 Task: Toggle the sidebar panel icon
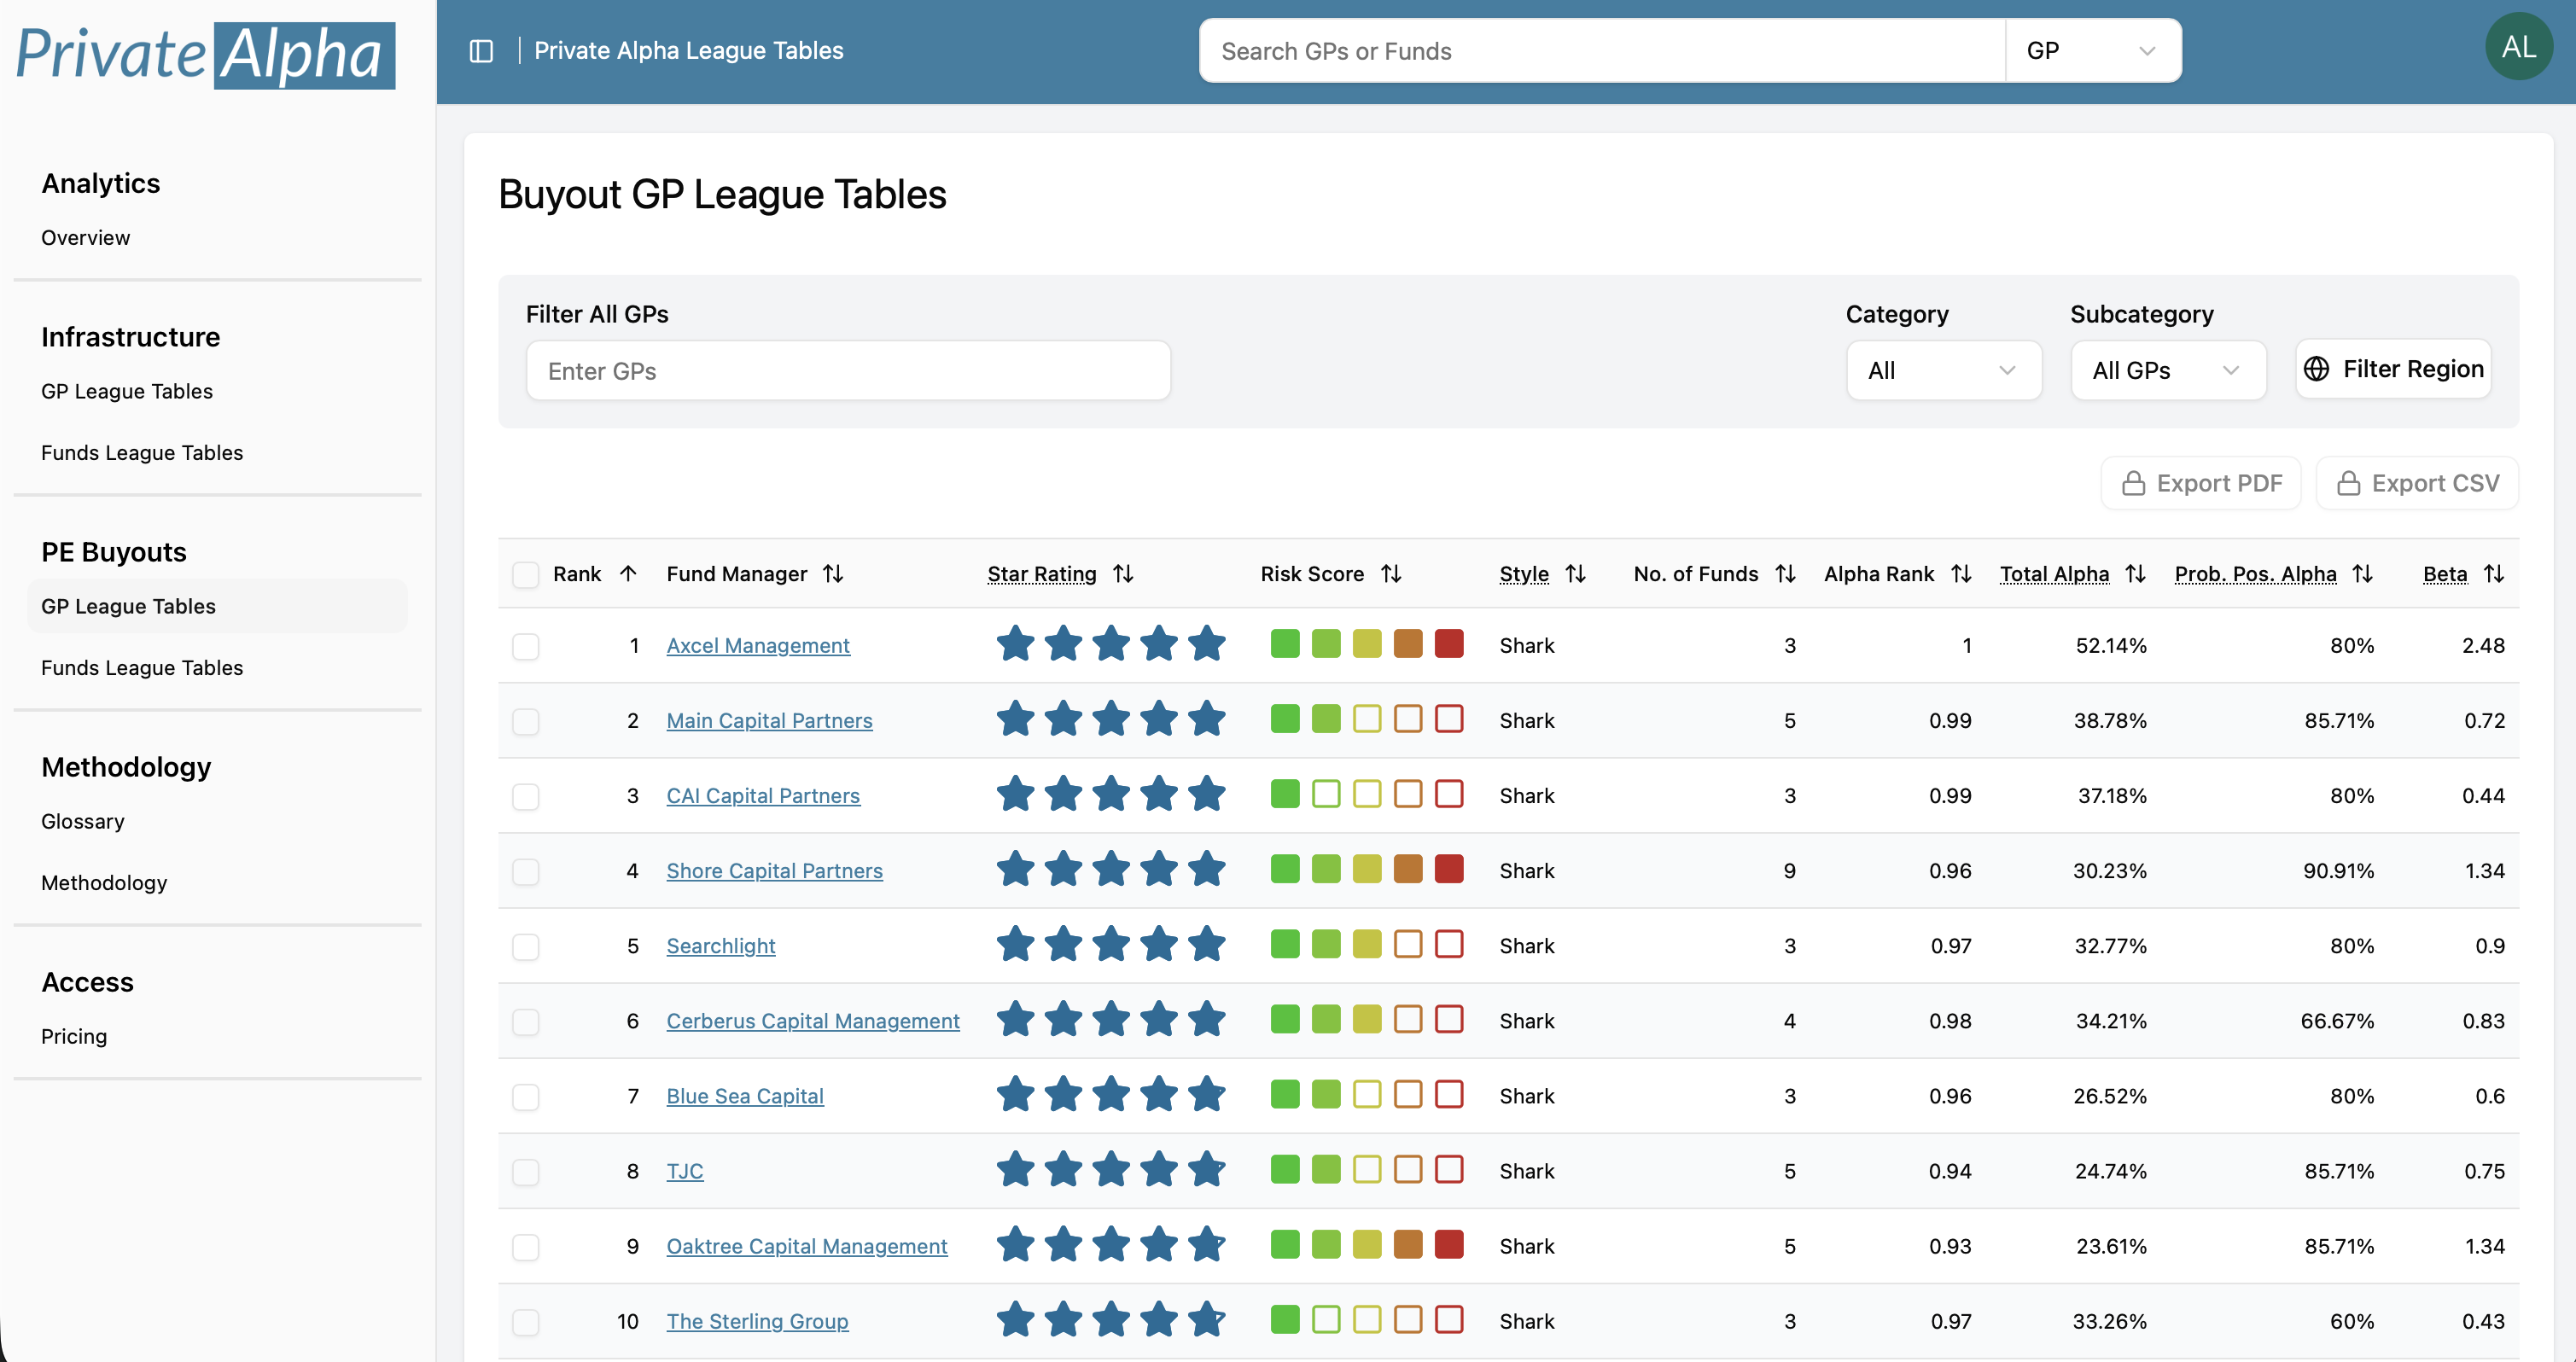[x=481, y=51]
